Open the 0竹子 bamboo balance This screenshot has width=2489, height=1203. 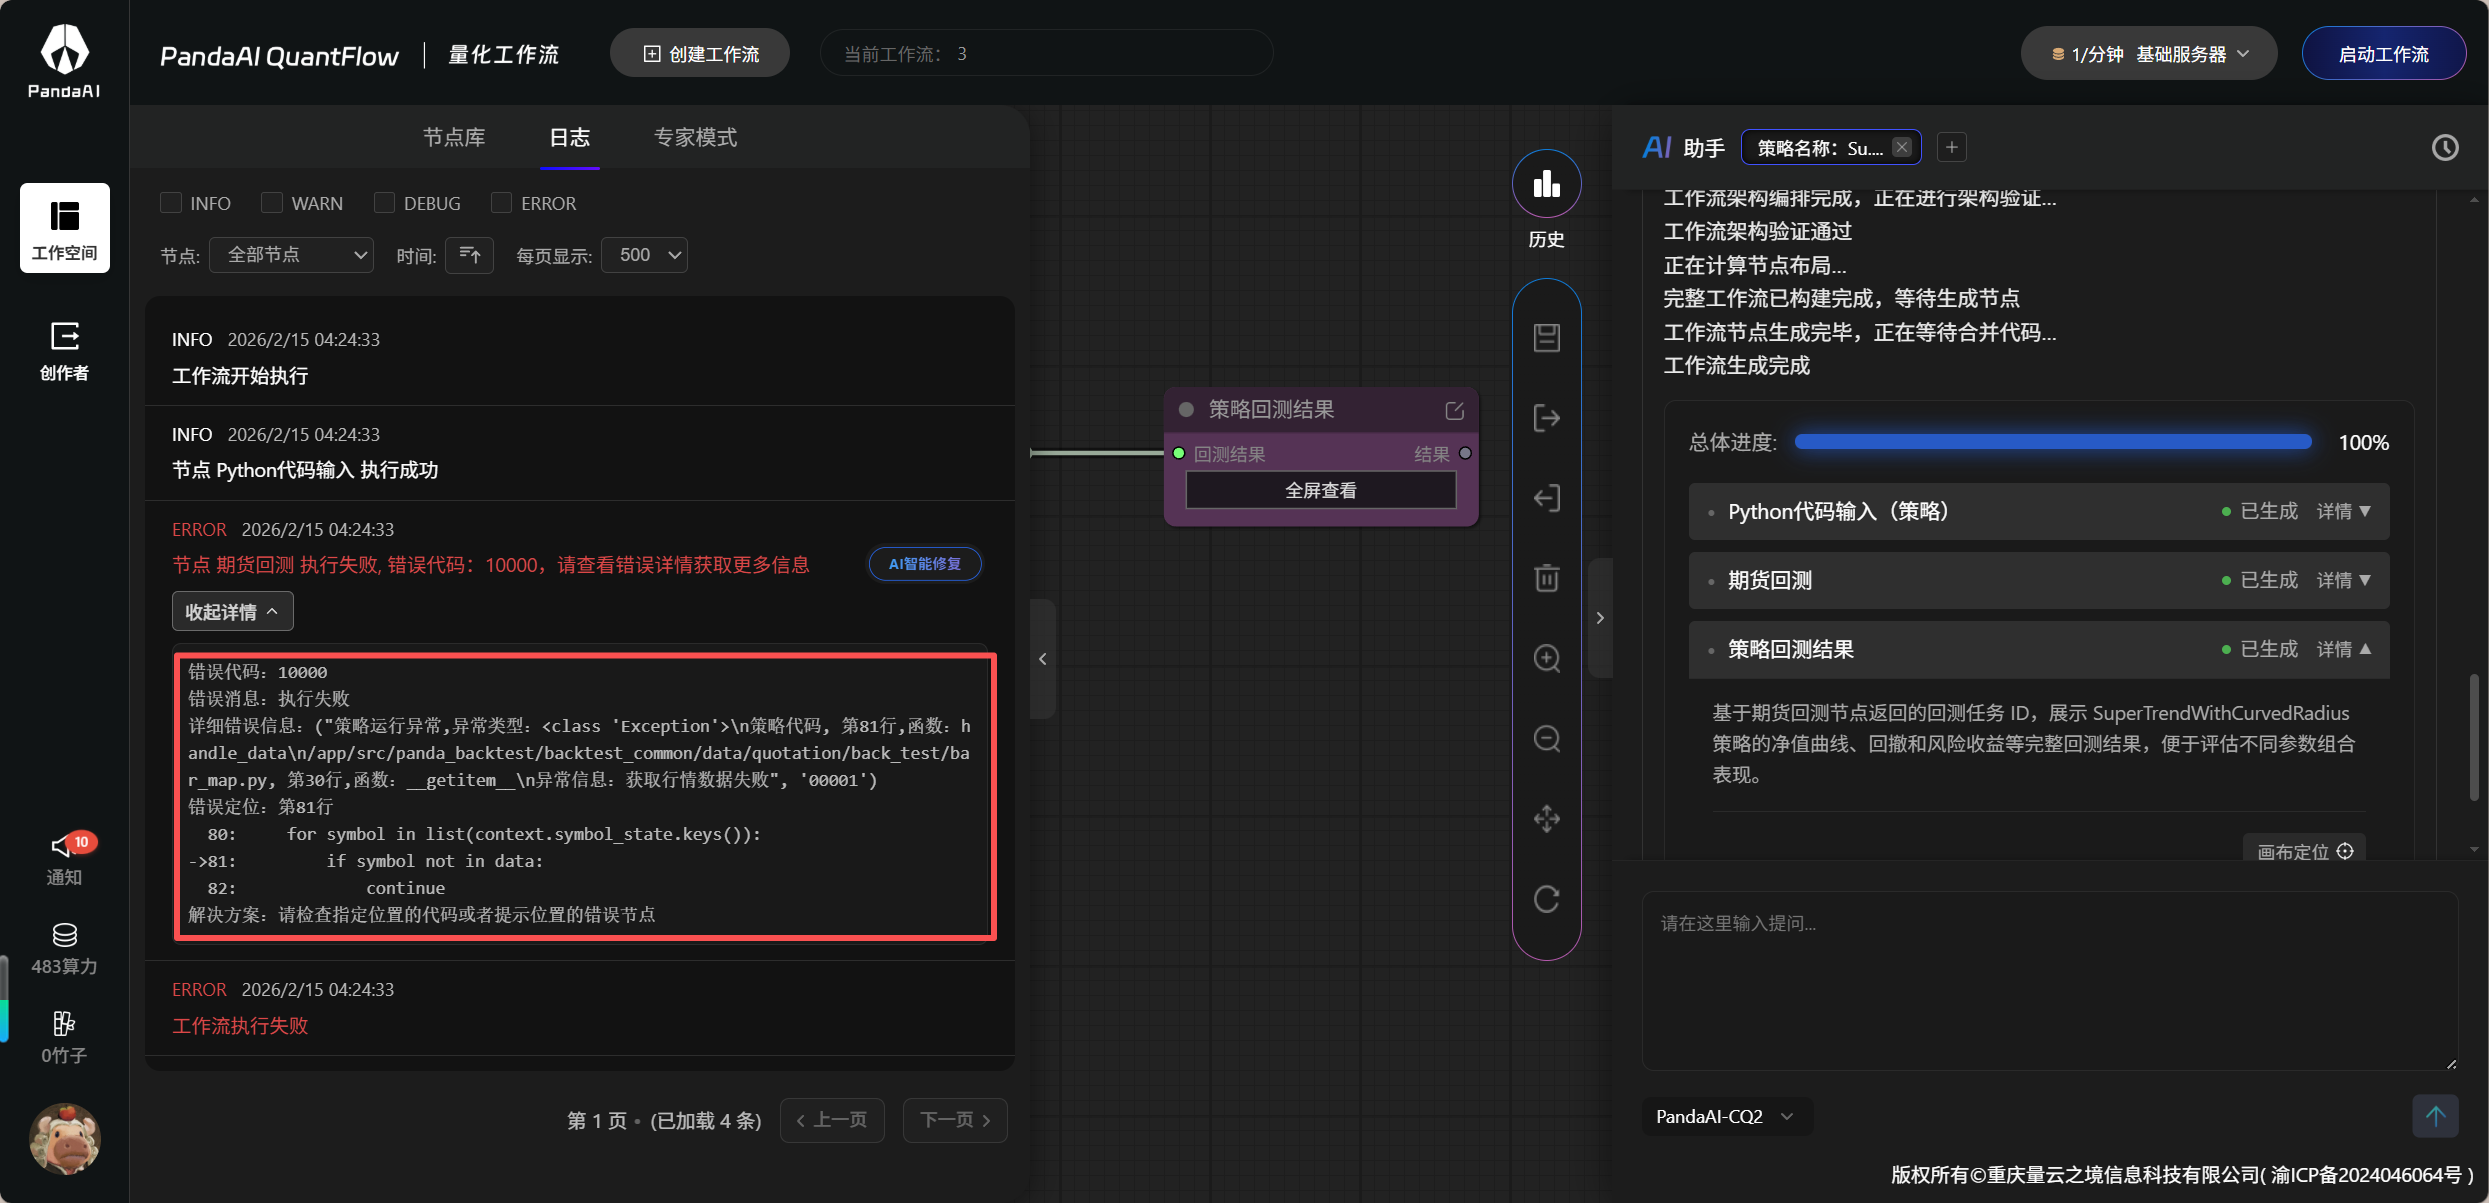click(x=65, y=1038)
